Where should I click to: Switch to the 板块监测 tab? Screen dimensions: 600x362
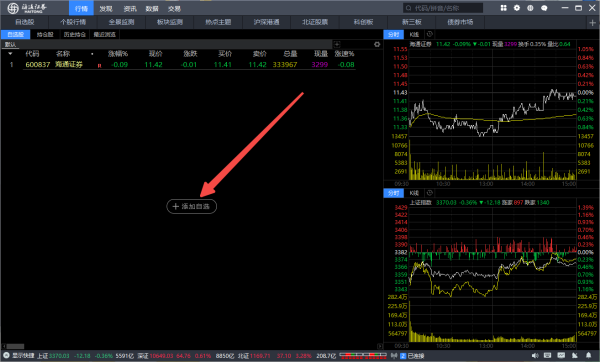pos(170,22)
